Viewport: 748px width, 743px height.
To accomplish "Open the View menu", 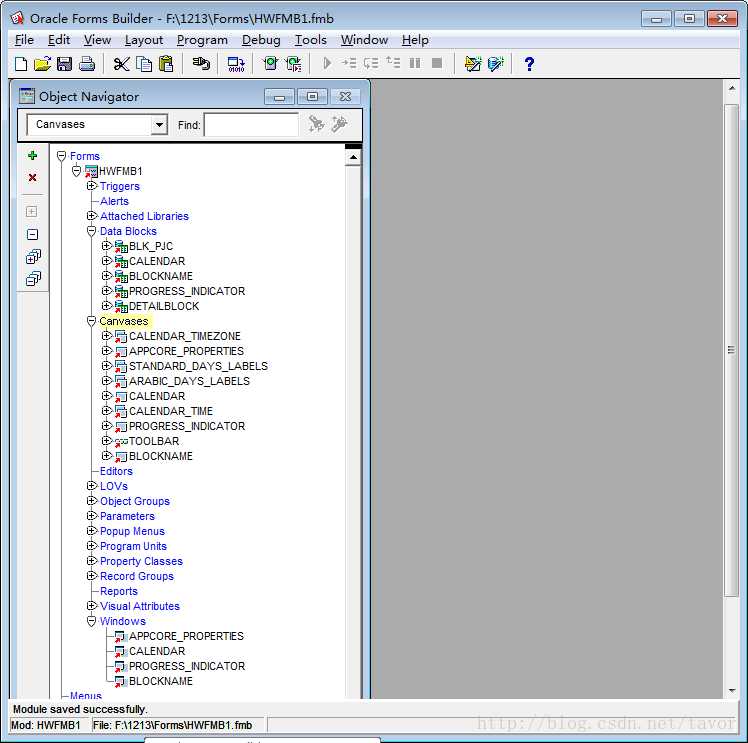I will (x=97, y=40).
